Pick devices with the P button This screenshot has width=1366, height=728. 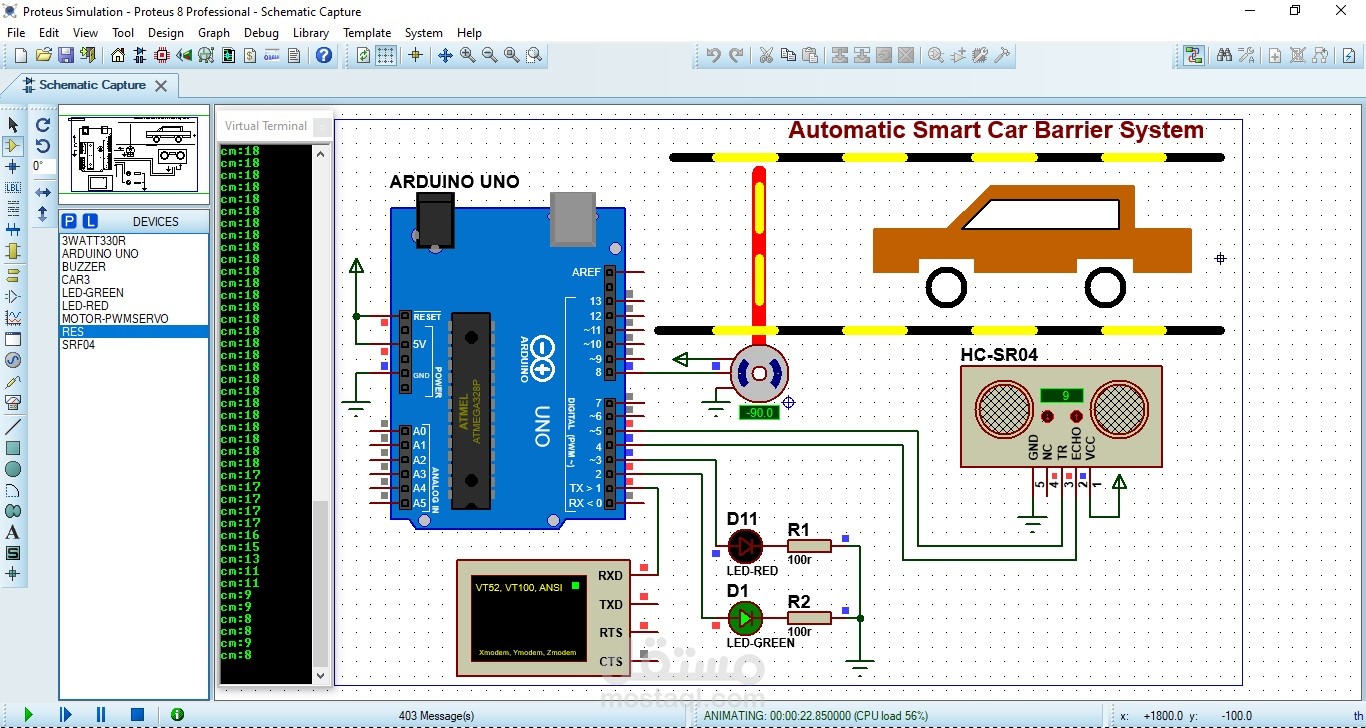click(69, 221)
